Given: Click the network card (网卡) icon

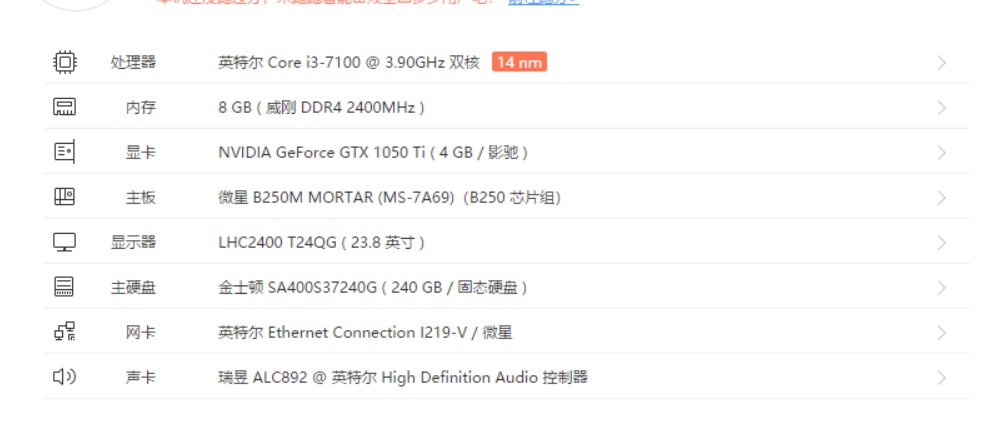Looking at the screenshot, I should click(64, 332).
